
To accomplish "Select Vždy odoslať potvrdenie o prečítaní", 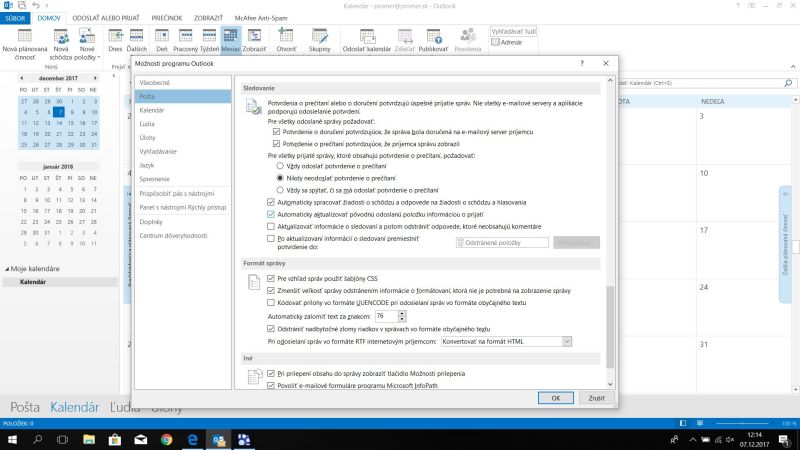I will pos(280,166).
